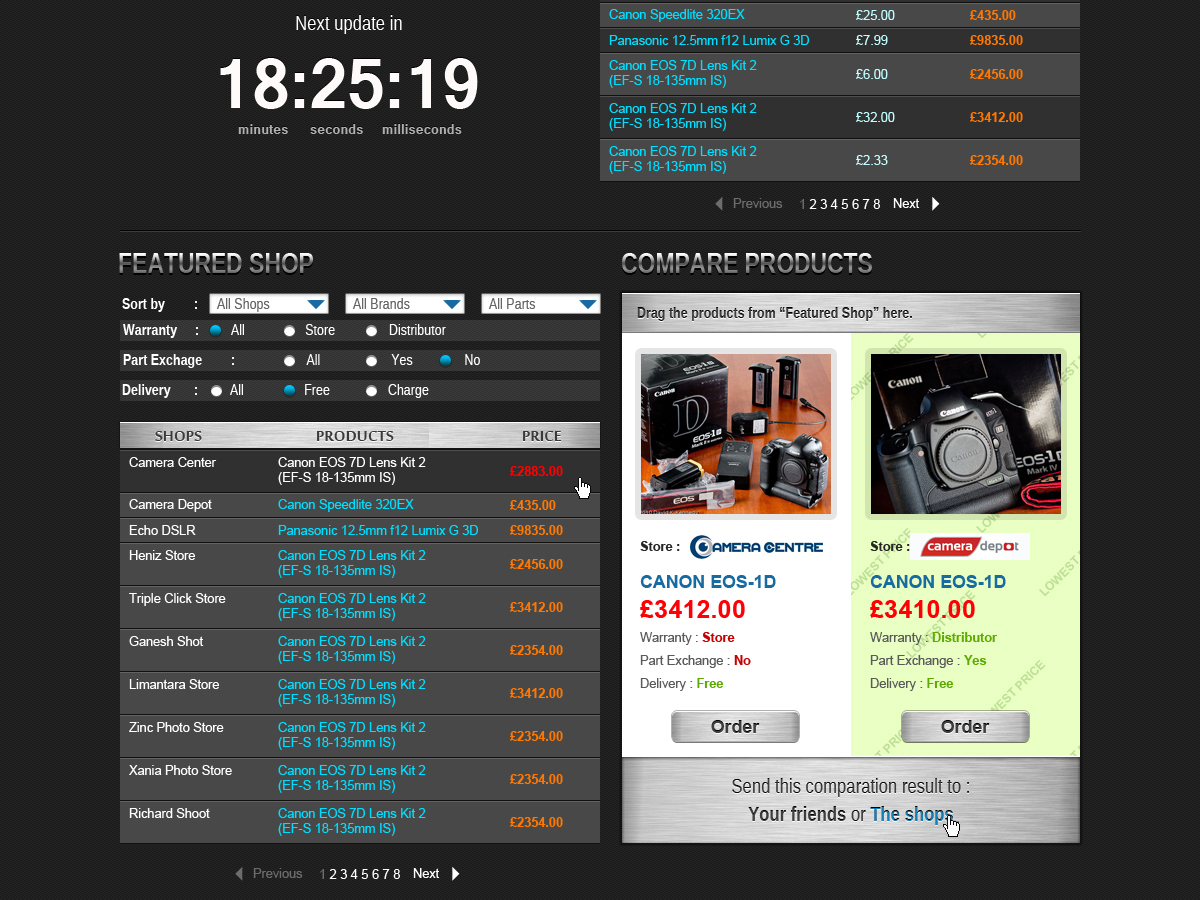This screenshot has width=1200, height=900.
Task: Click Canon Speedlite 320EX in Camera Depot row
Action: point(346,505)
